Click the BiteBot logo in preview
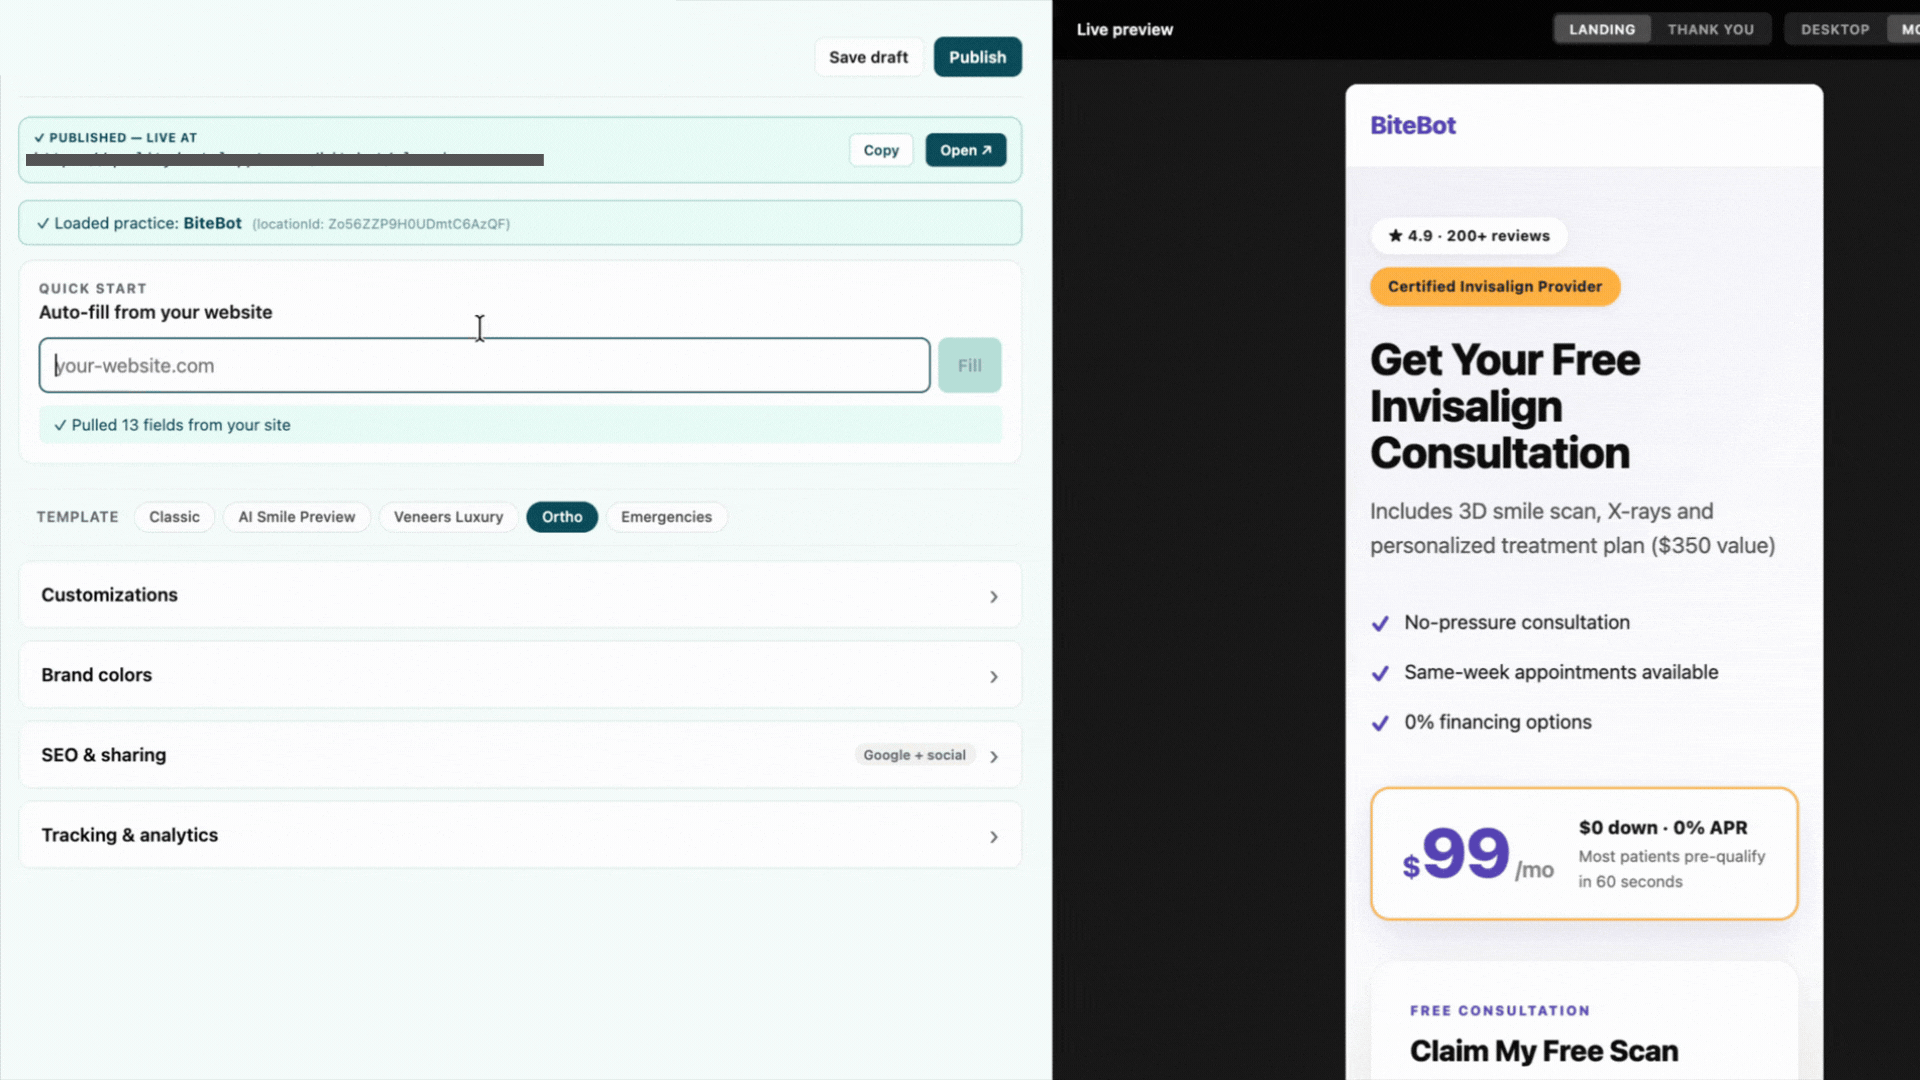Image resolution: width=1920 pixels, height=1080 pixels. tap(1413, 125)
